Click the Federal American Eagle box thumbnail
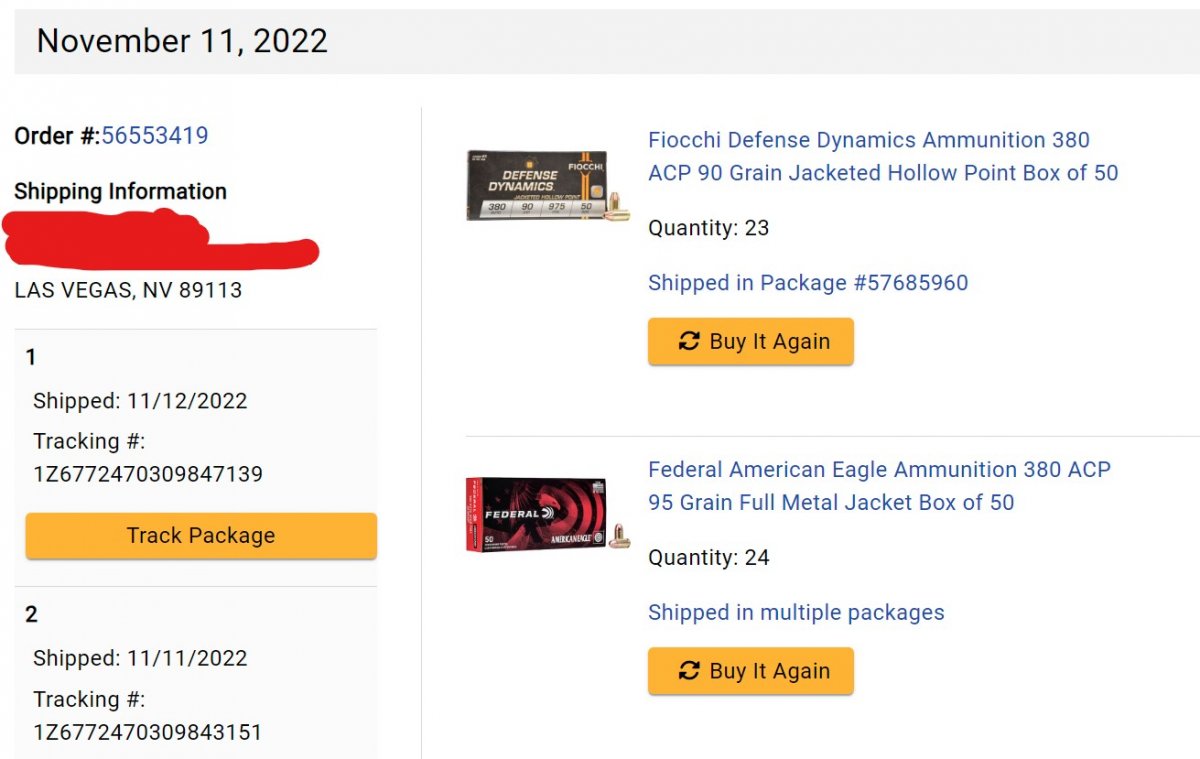 (x=548, y=515)
